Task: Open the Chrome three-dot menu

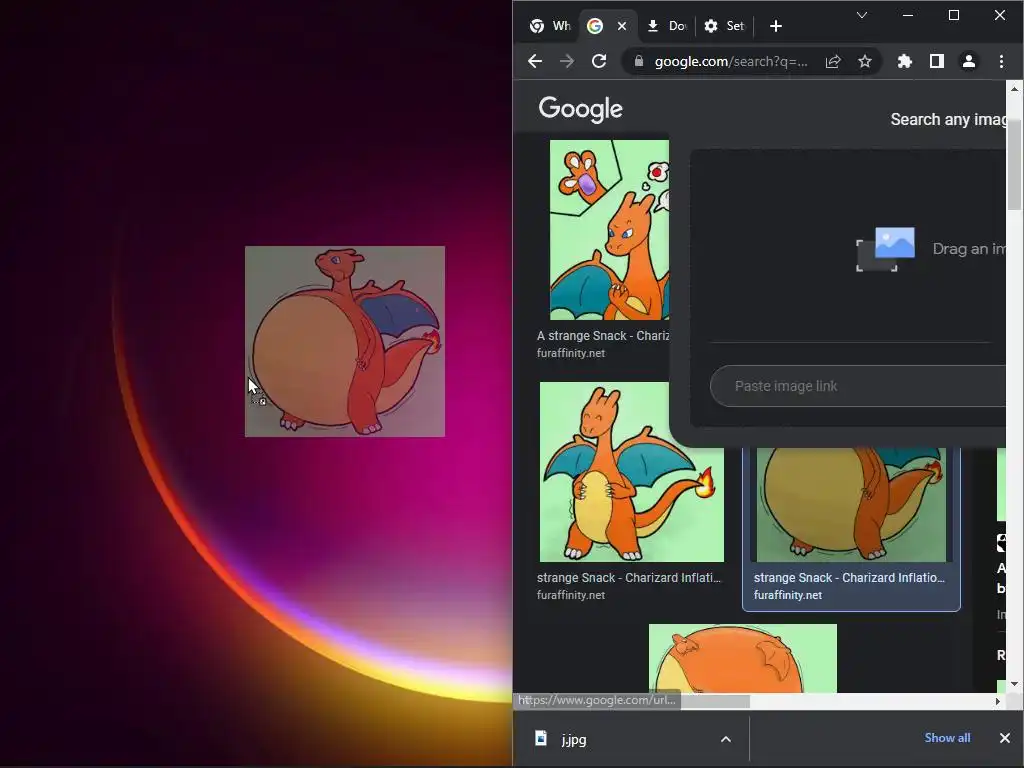Action: click(x=1001, y=61)
